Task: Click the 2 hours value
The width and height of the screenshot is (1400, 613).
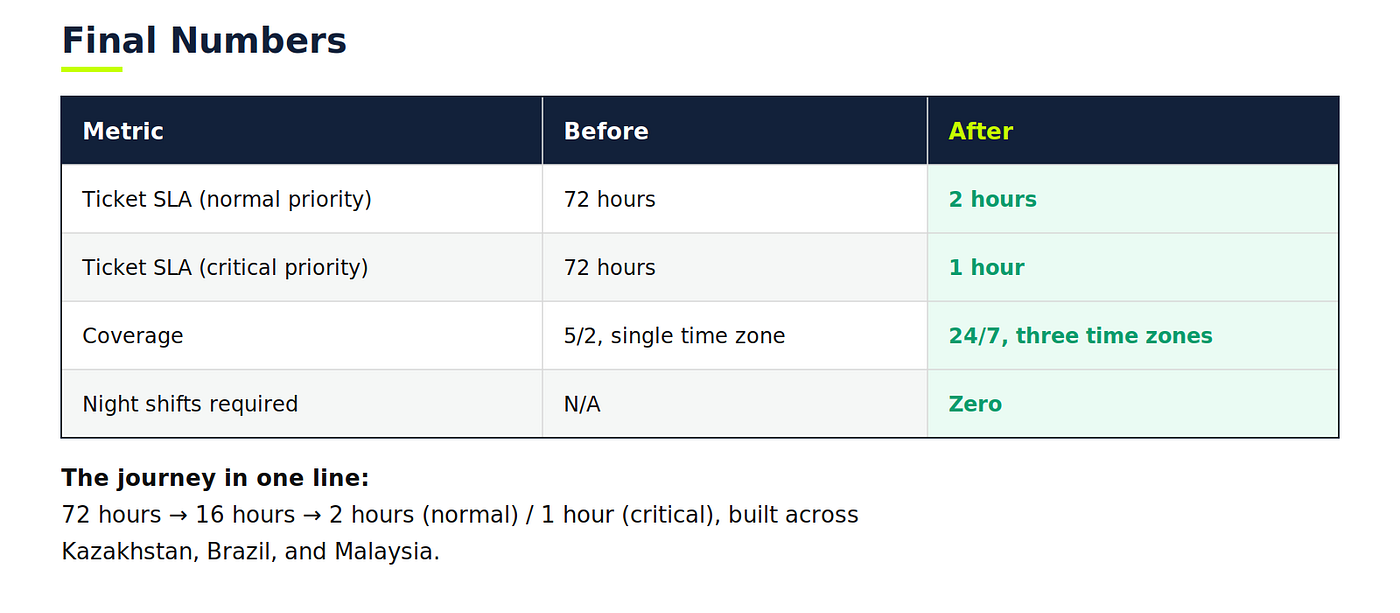Action: [x=993, y=199]
